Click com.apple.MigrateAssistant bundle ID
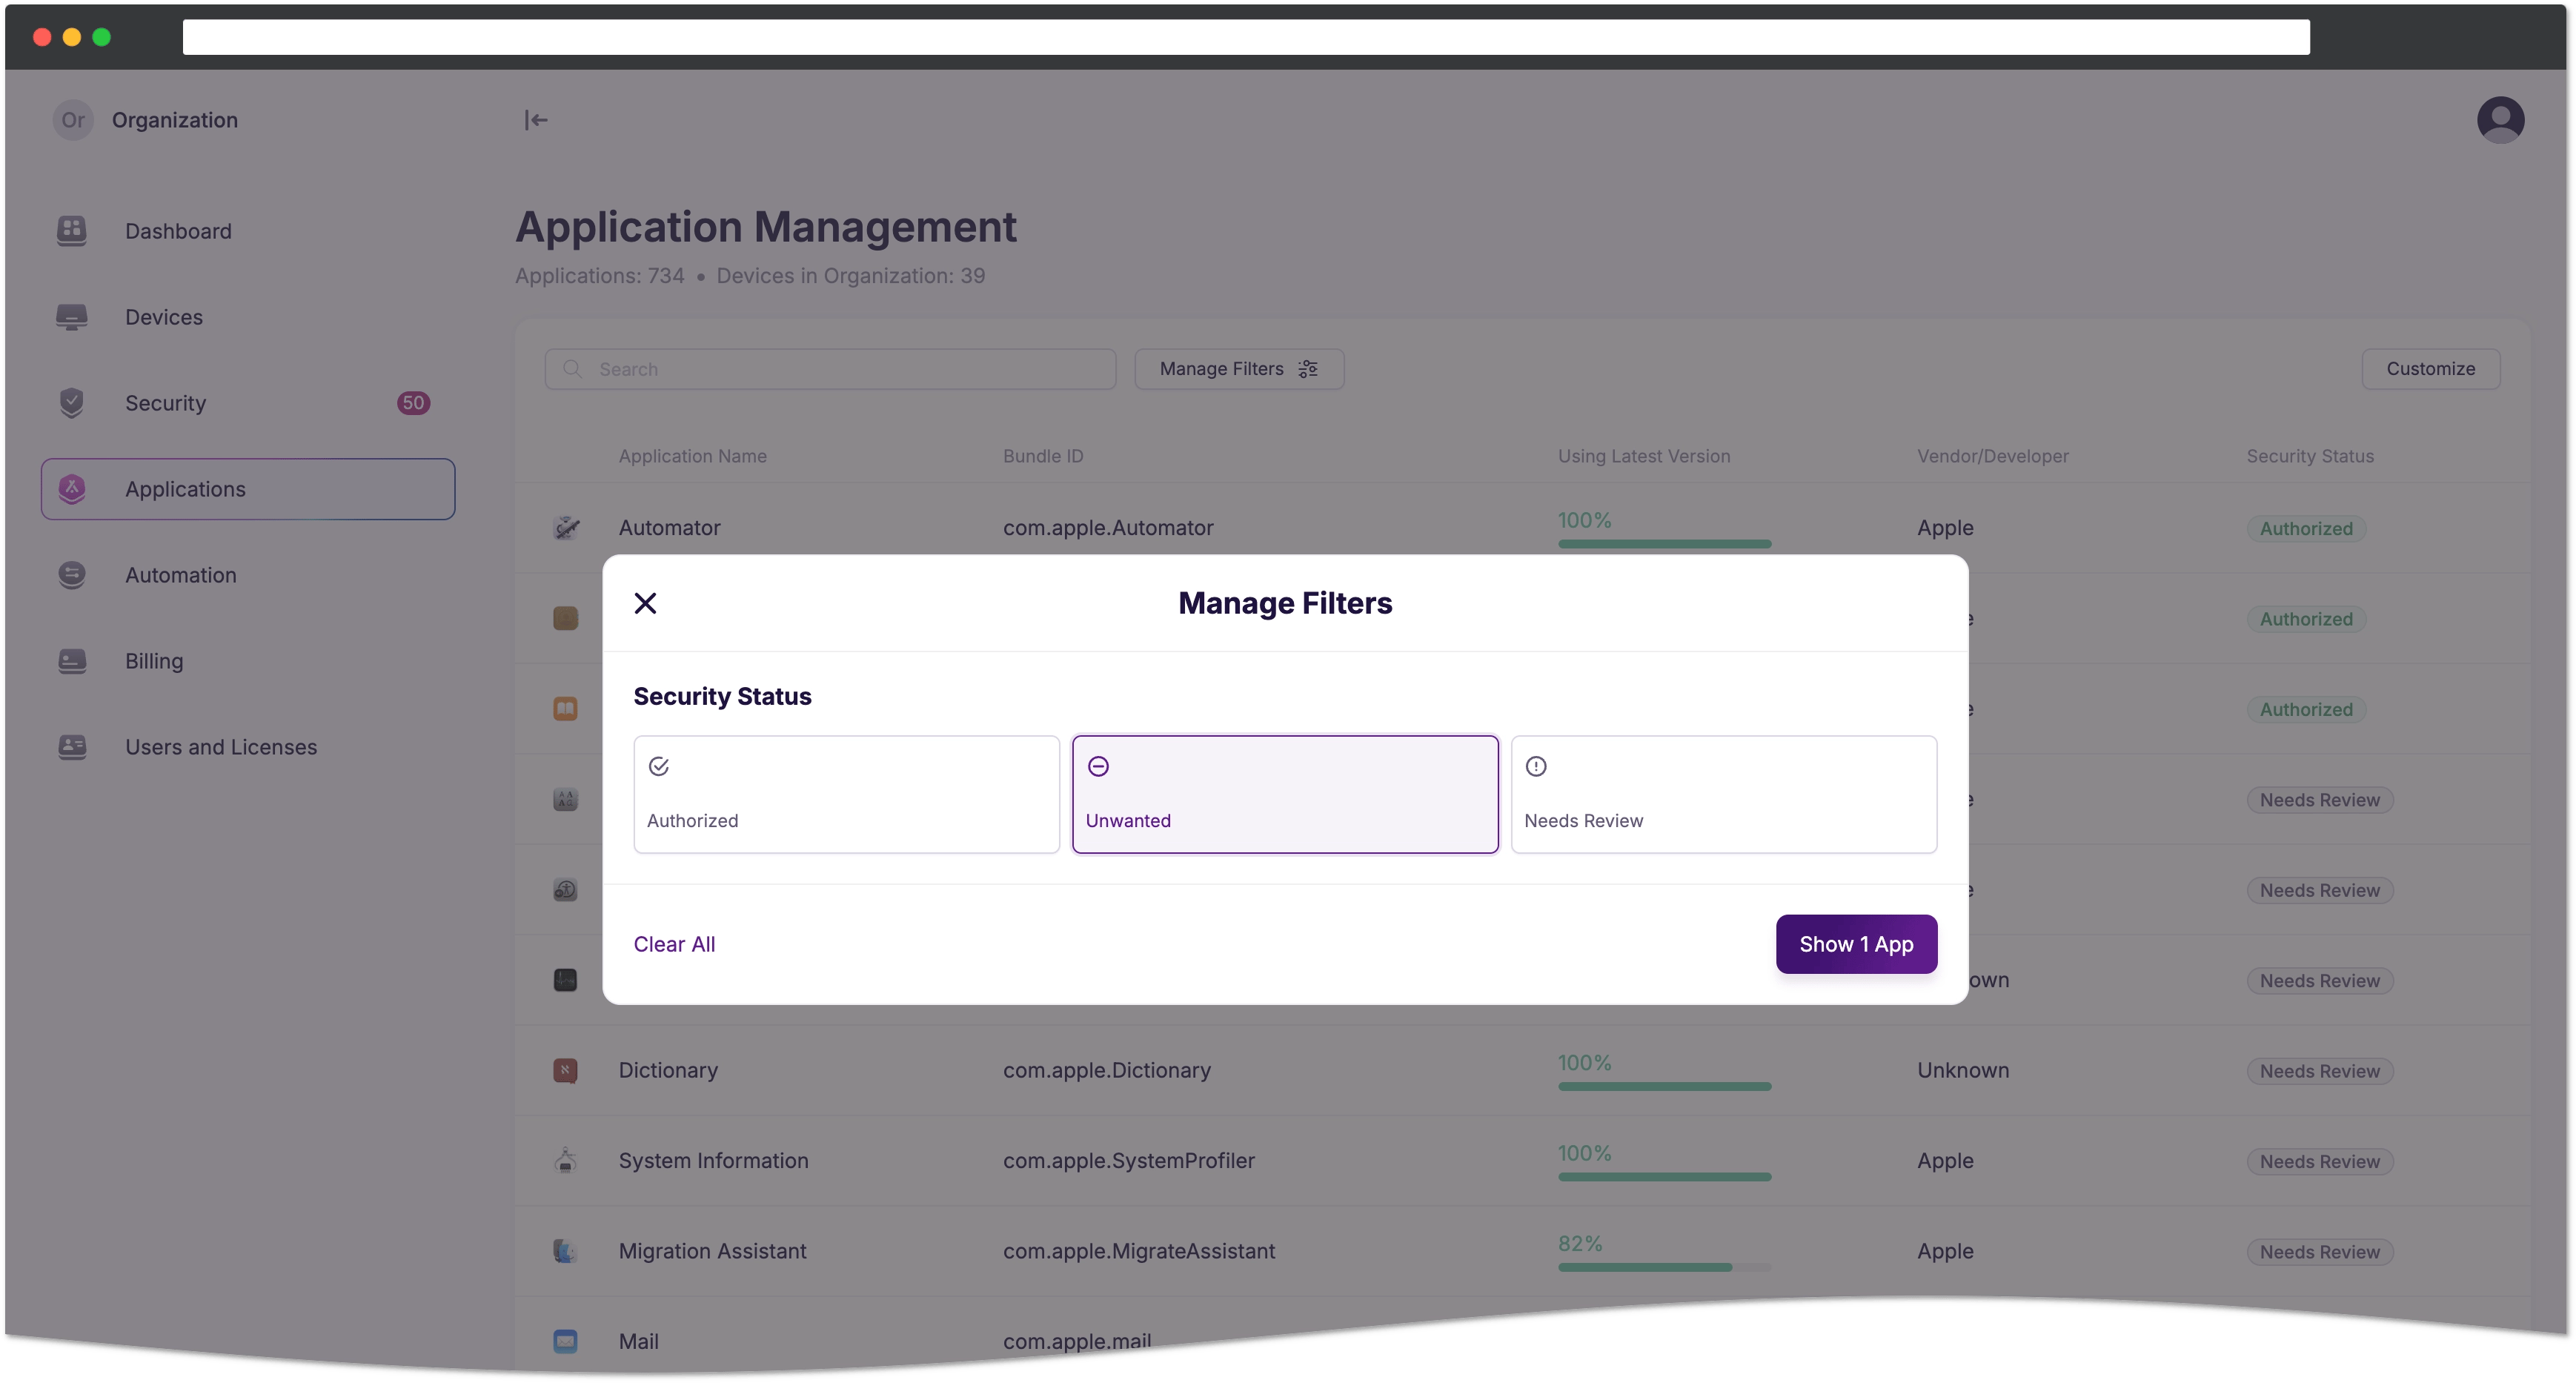Screen dimensions: 2576x1383 coord(1139,1251)
